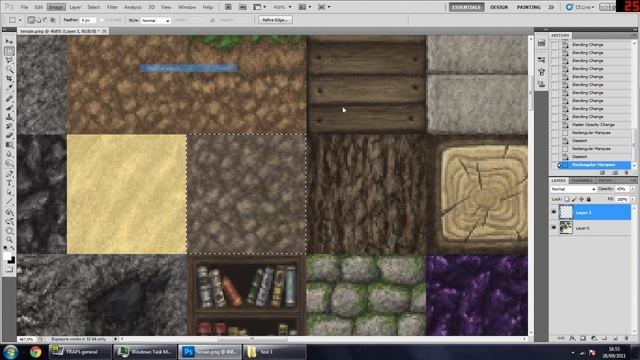Image resolution: width=640 pixels, height=360 pixels.
Task: Select the History Brush tool
Action: pyautogui.click(x=9, y=126)
